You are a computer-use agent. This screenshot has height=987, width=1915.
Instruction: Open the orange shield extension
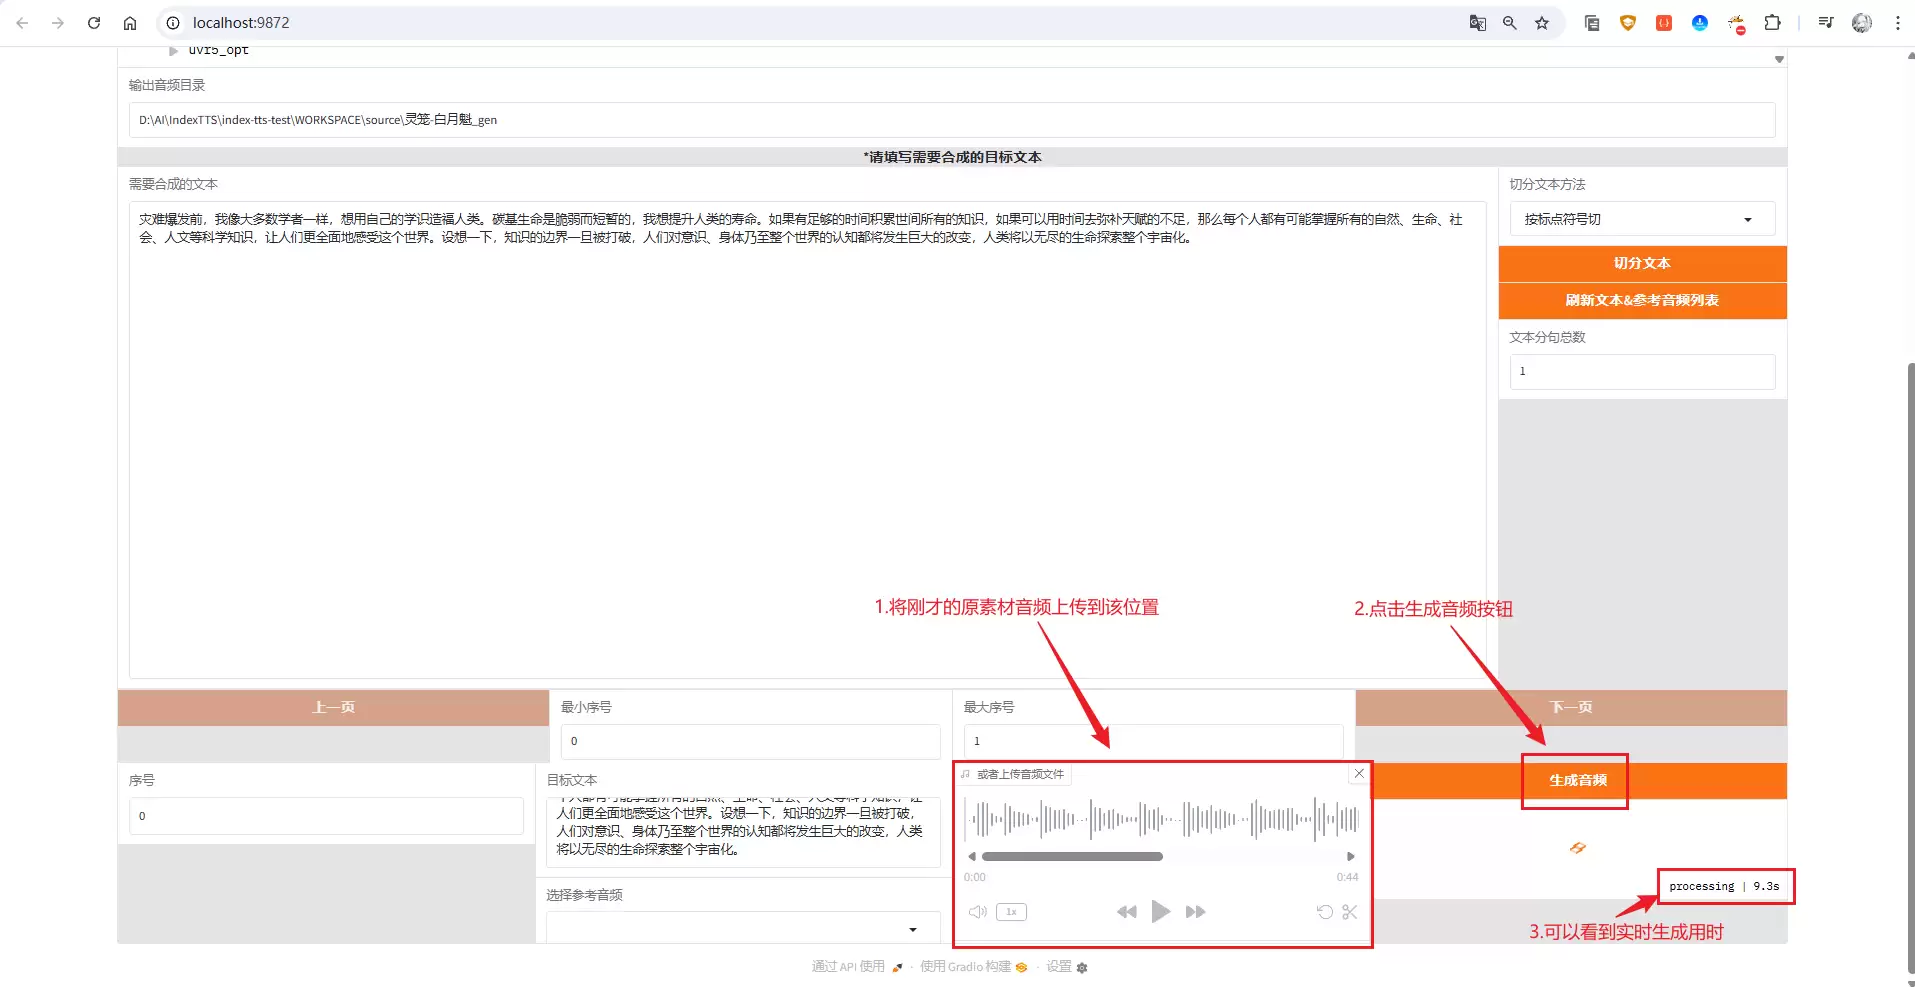[x=1628, y=23]
